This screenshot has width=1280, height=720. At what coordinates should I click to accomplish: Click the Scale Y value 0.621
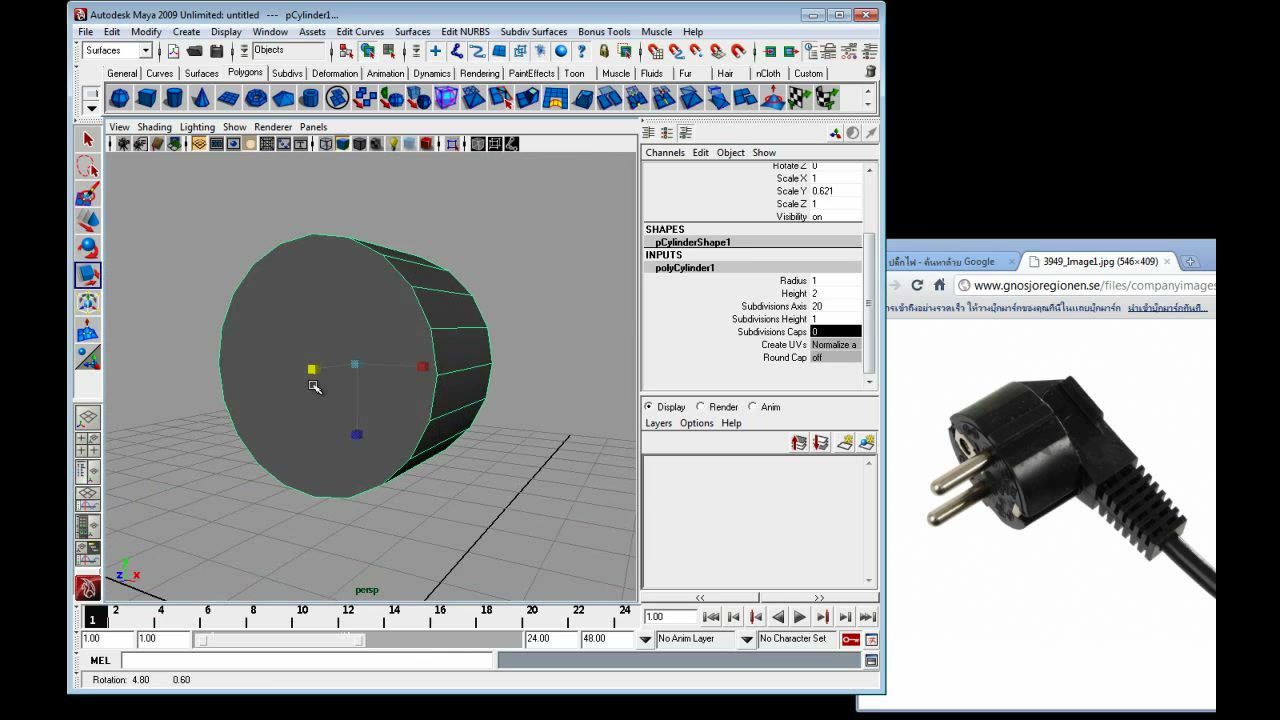point(835,191)
